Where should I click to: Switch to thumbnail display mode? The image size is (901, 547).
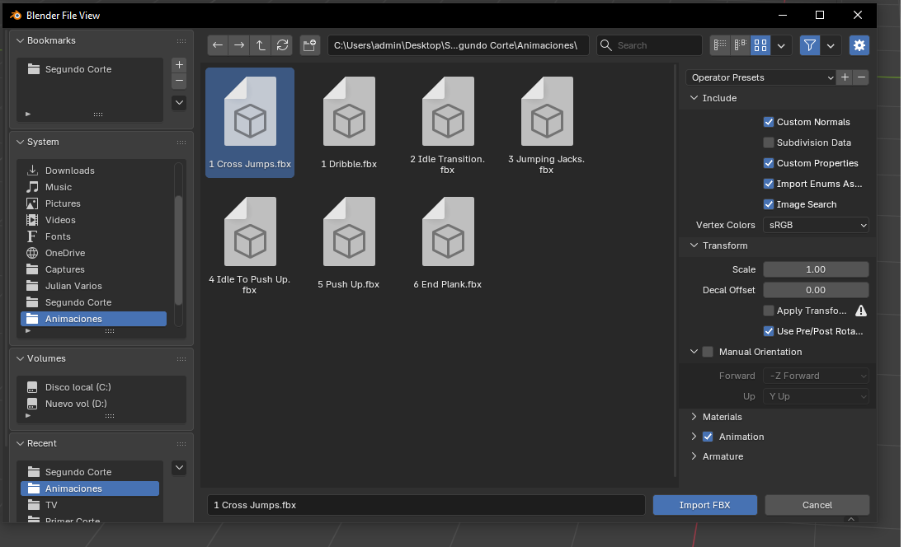tap(761, 45)
